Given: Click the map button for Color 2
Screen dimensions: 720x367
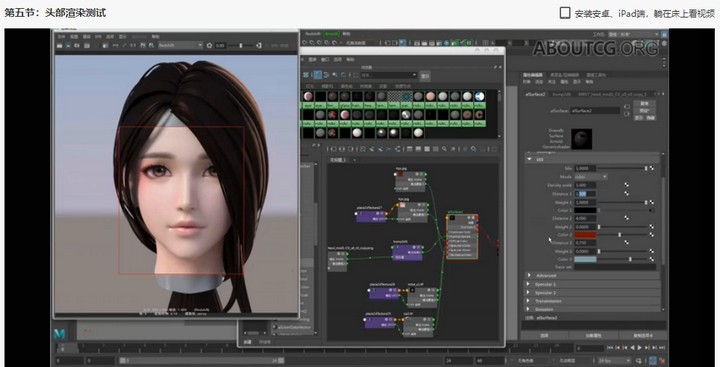Looking at the screenshot, I should [652, 235].
